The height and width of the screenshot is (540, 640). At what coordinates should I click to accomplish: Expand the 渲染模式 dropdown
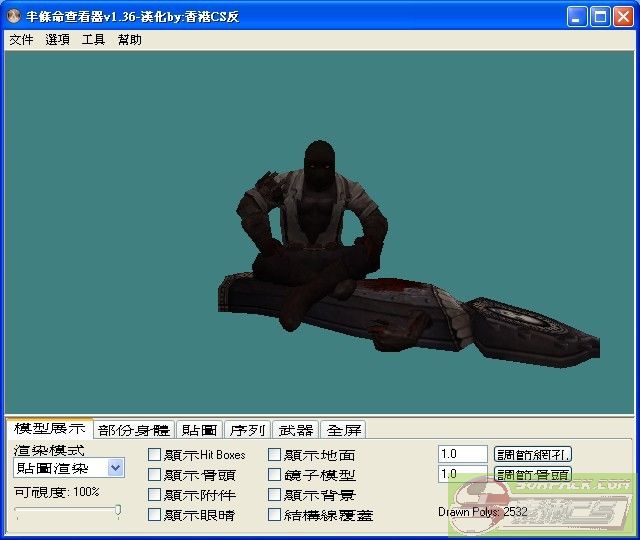[x=115, y=467]
